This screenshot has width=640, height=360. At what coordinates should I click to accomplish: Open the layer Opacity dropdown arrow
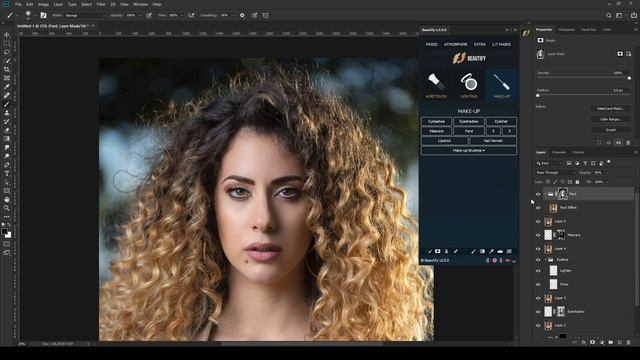tap(607, 173)
